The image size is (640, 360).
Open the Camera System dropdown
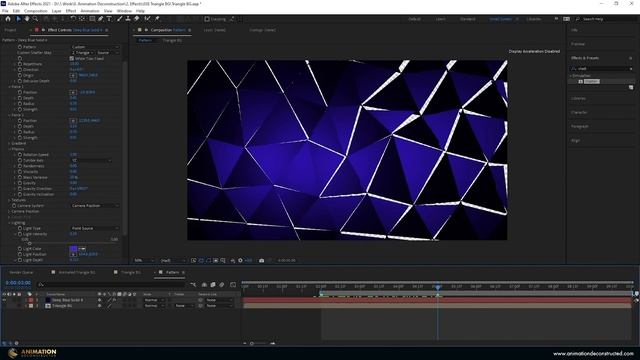(x=95, y=206)
